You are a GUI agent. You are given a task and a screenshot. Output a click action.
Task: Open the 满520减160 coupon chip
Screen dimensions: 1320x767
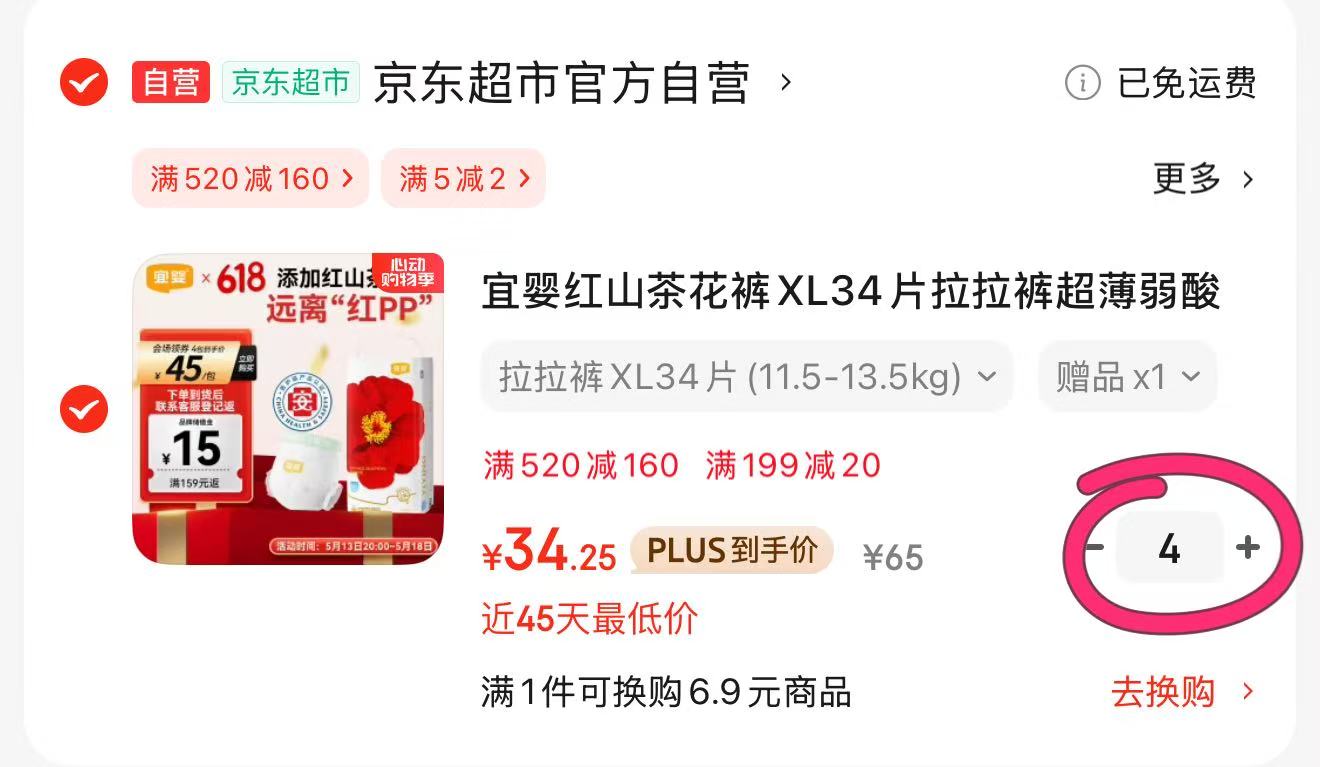tap(250, 178)
